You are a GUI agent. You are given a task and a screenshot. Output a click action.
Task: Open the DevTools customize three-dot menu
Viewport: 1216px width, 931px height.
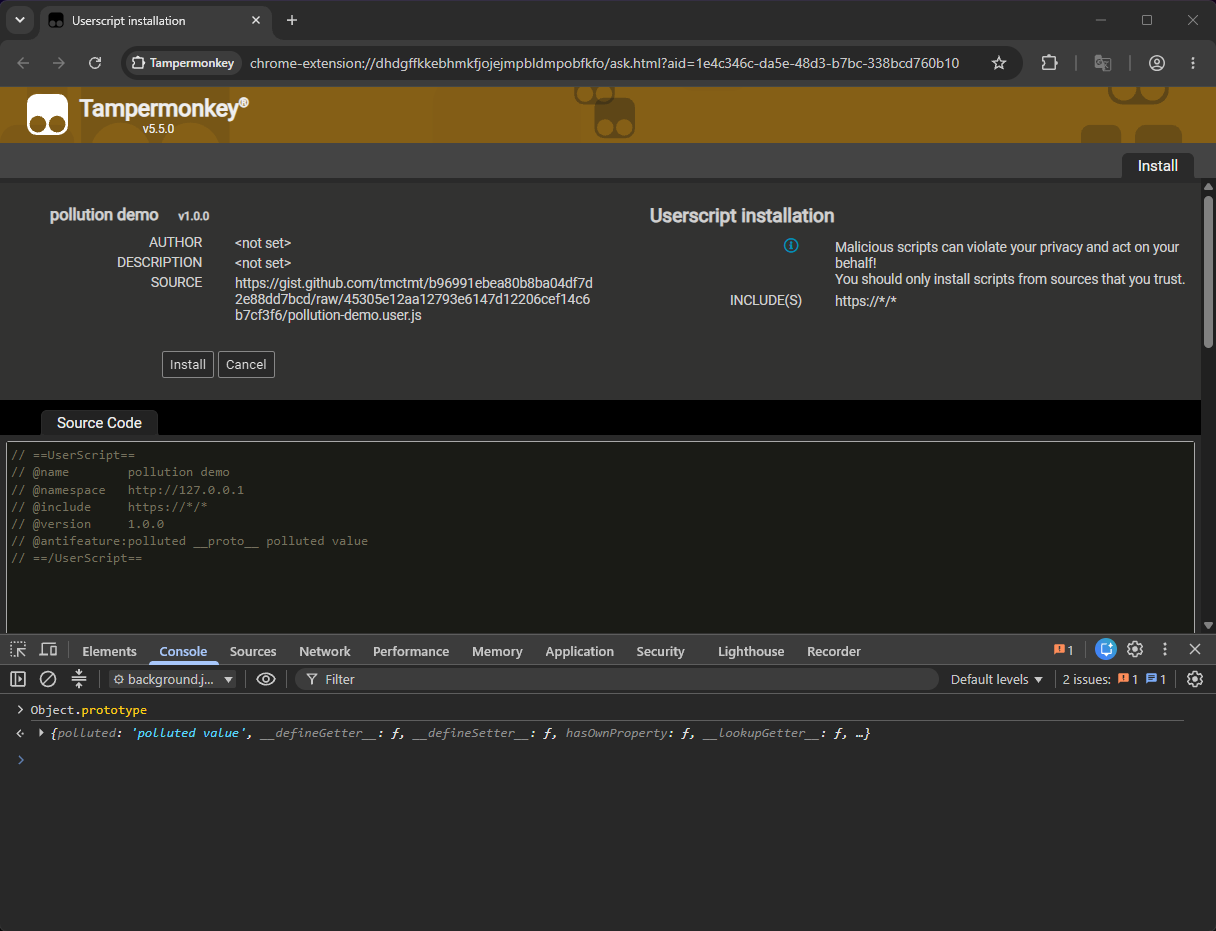coord(1165,650)
